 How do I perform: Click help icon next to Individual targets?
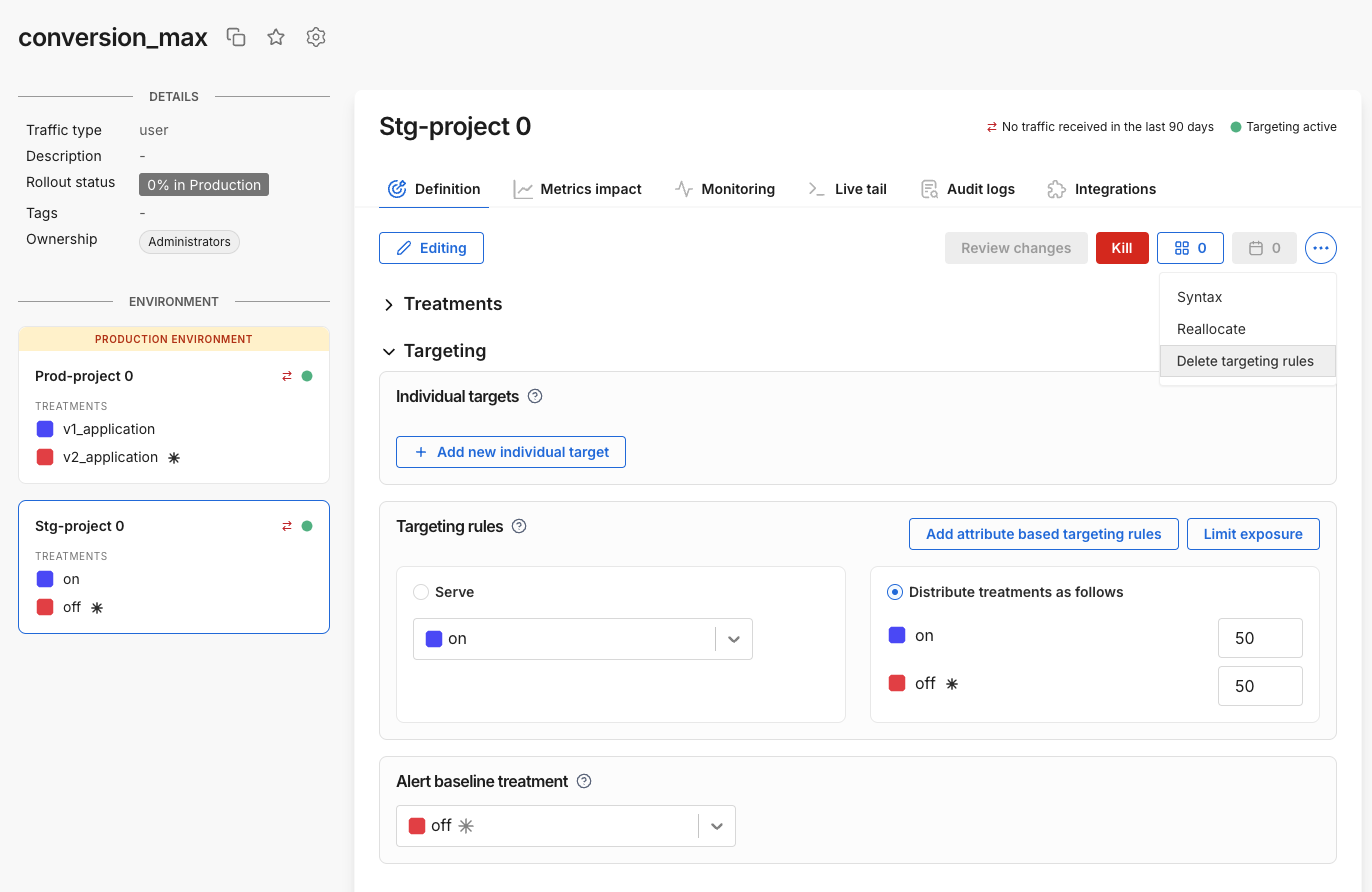[x=535, y=396]
